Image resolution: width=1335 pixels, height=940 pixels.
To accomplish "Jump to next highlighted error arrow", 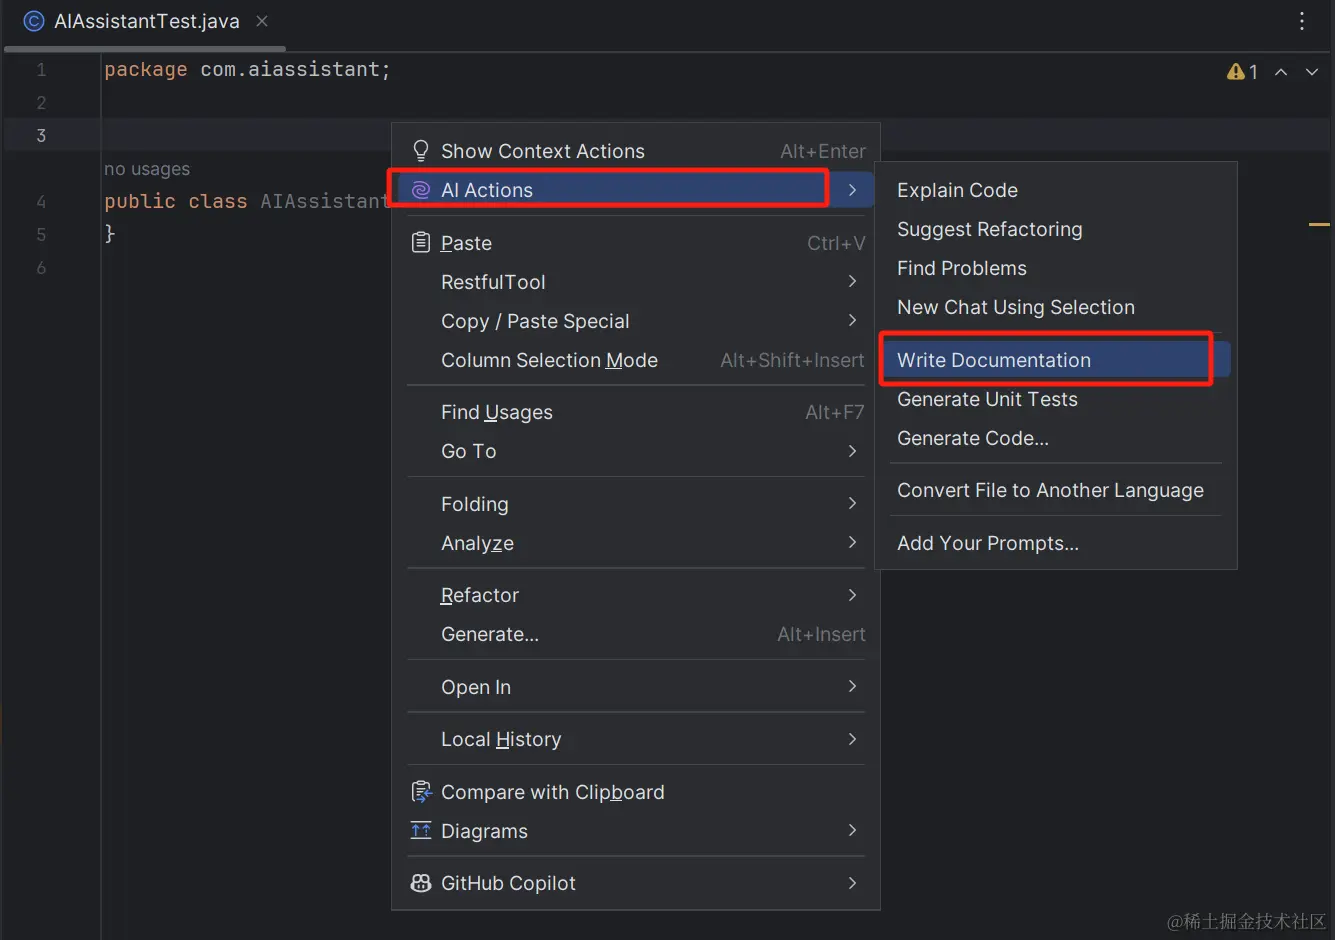I will point(1312,72).
